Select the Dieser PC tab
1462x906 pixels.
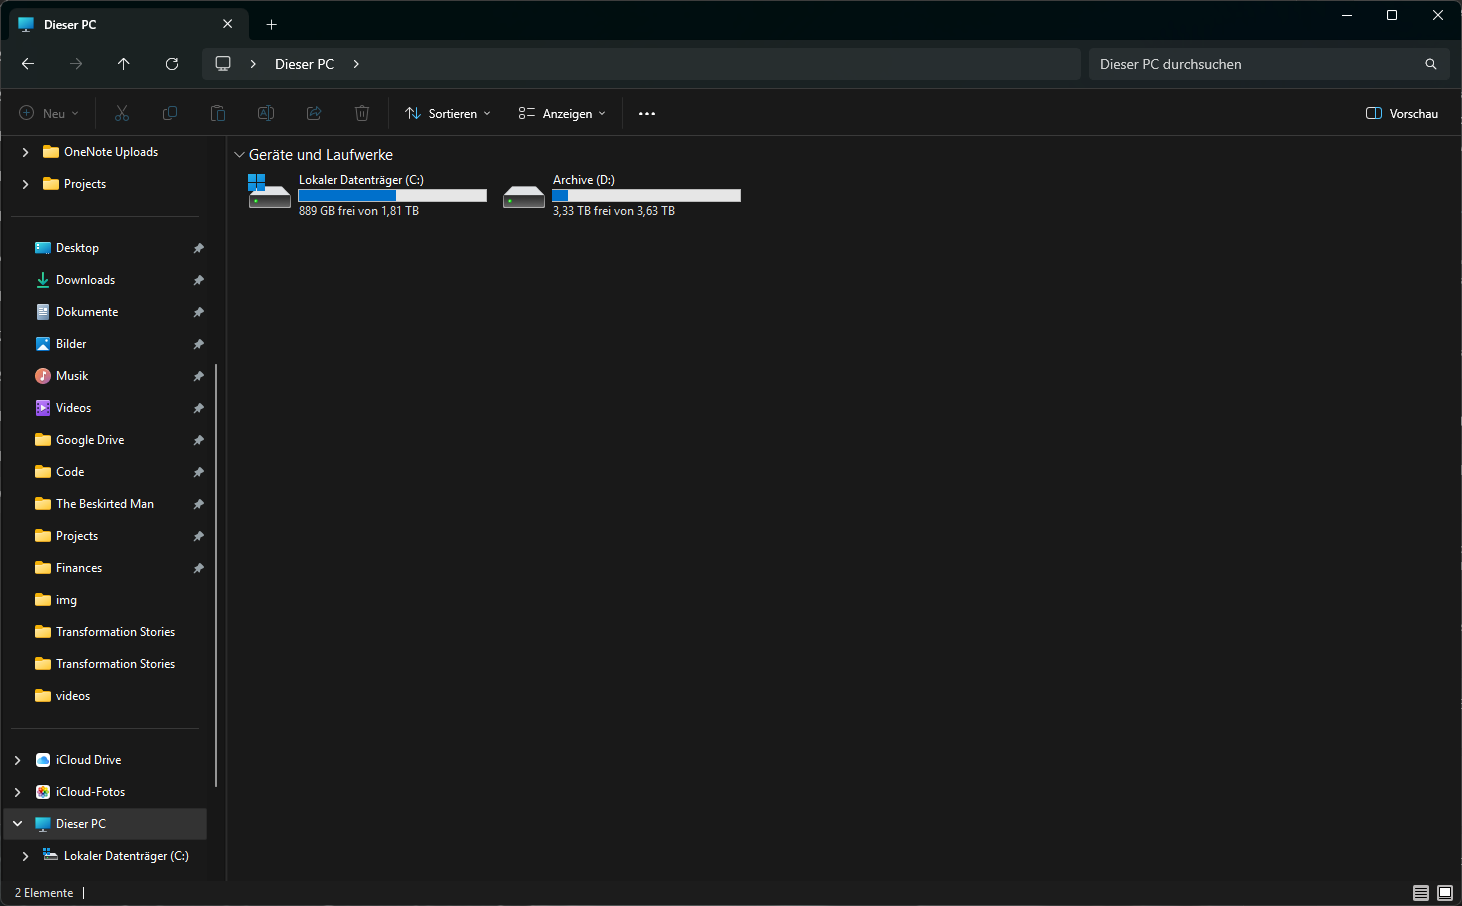click(x=110, y=25)
